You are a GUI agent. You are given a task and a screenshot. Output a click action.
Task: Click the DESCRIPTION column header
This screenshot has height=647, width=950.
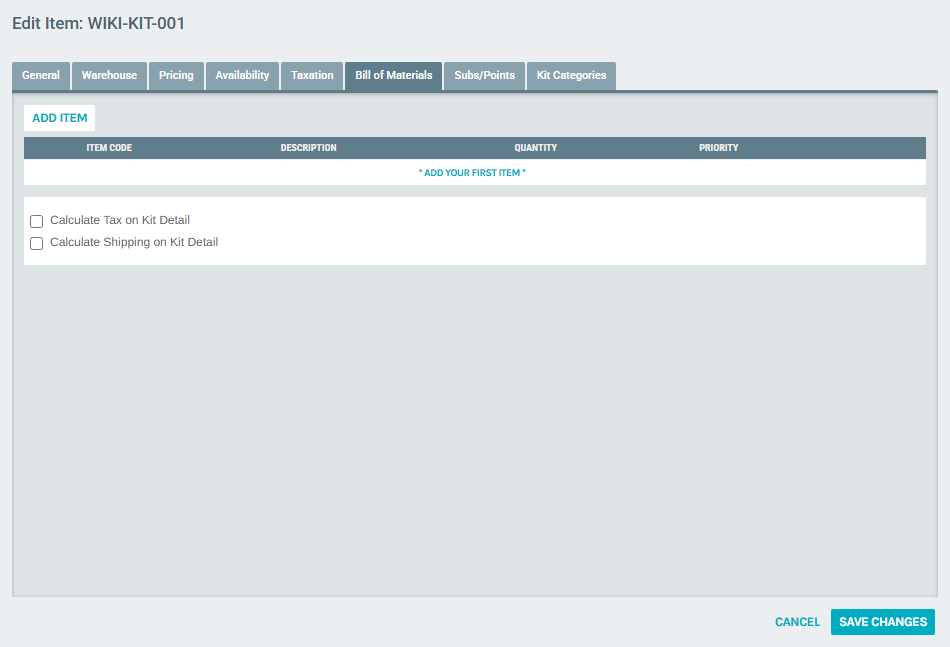click(x=308, y=147)
